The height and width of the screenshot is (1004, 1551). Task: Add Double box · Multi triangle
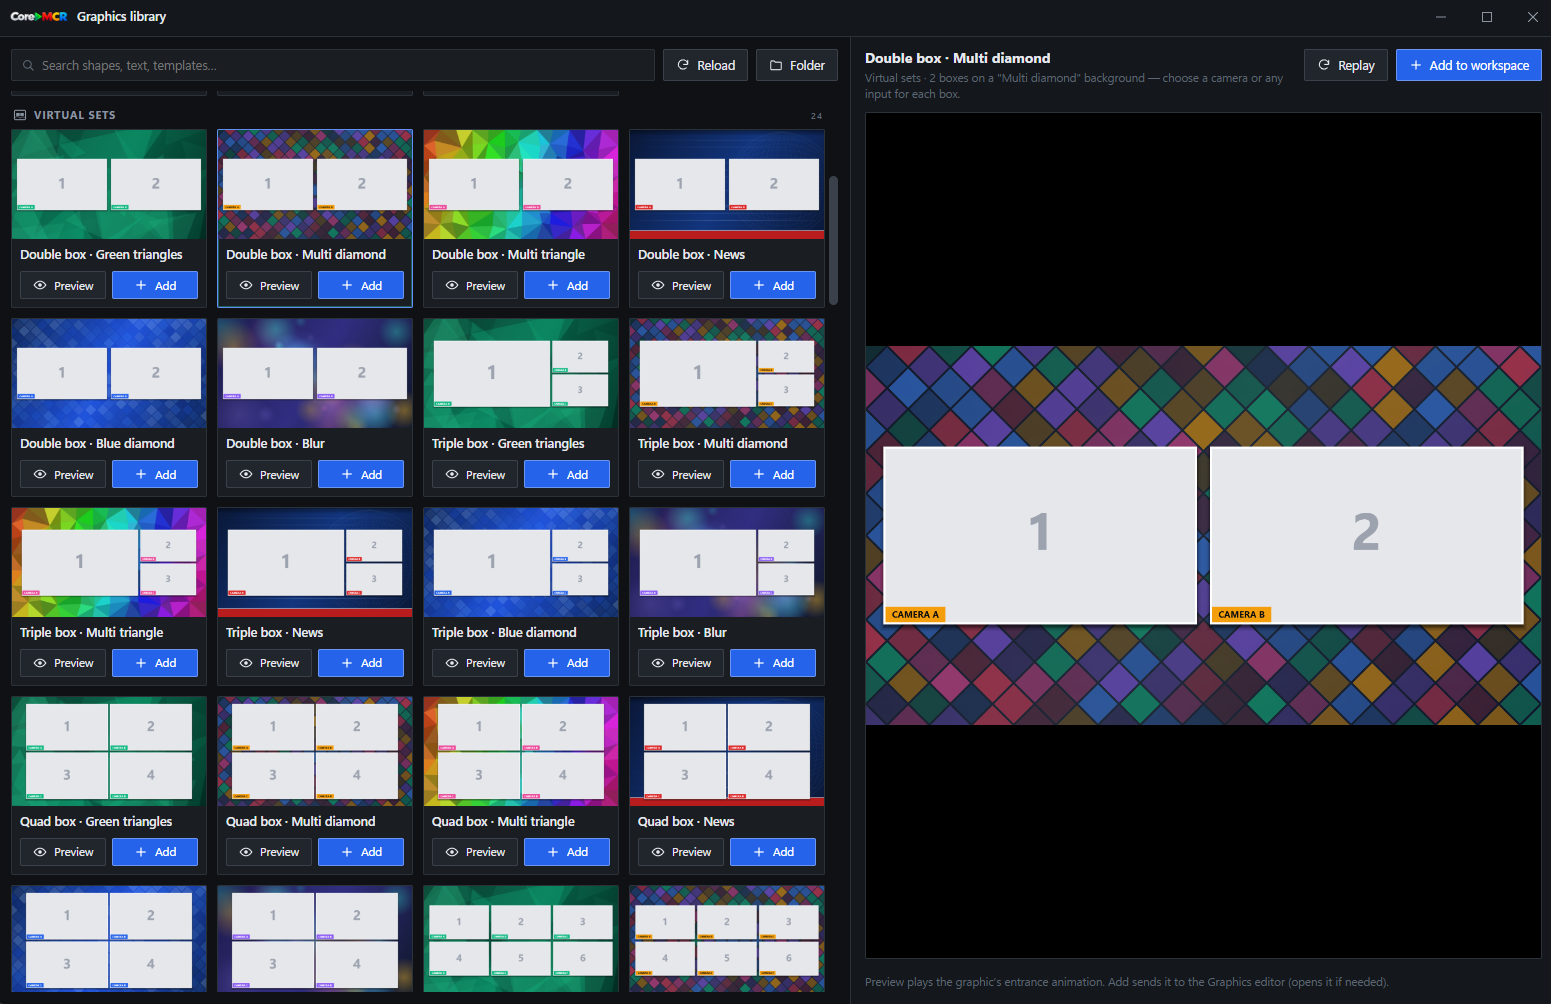tap(567, 286)
